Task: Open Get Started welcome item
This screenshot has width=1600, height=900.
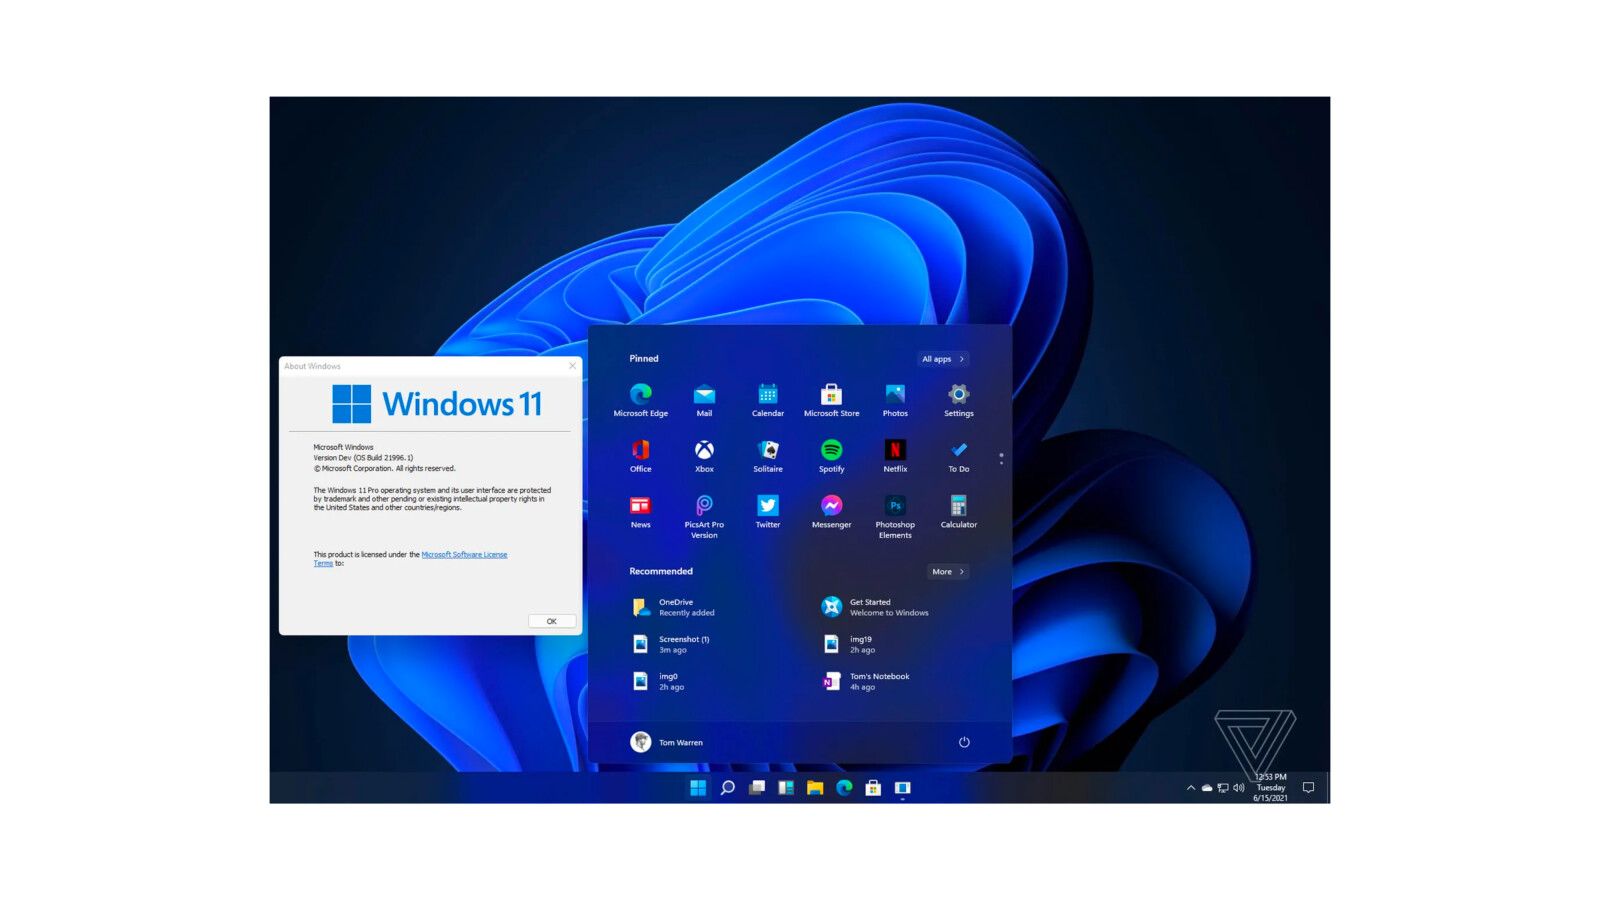Action: coord(875,607)
